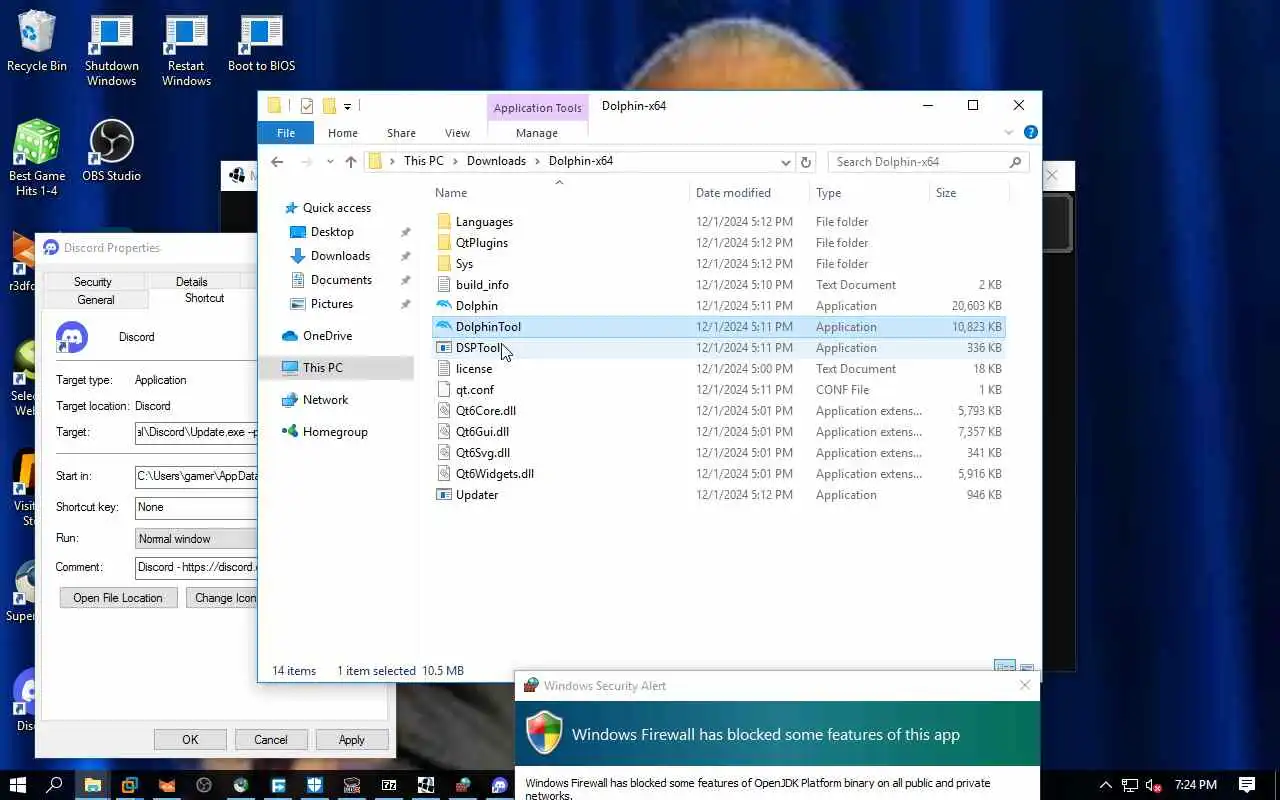Open the General tab in Discord Properties
The image size is (1280, 800).
pos(96,300)
